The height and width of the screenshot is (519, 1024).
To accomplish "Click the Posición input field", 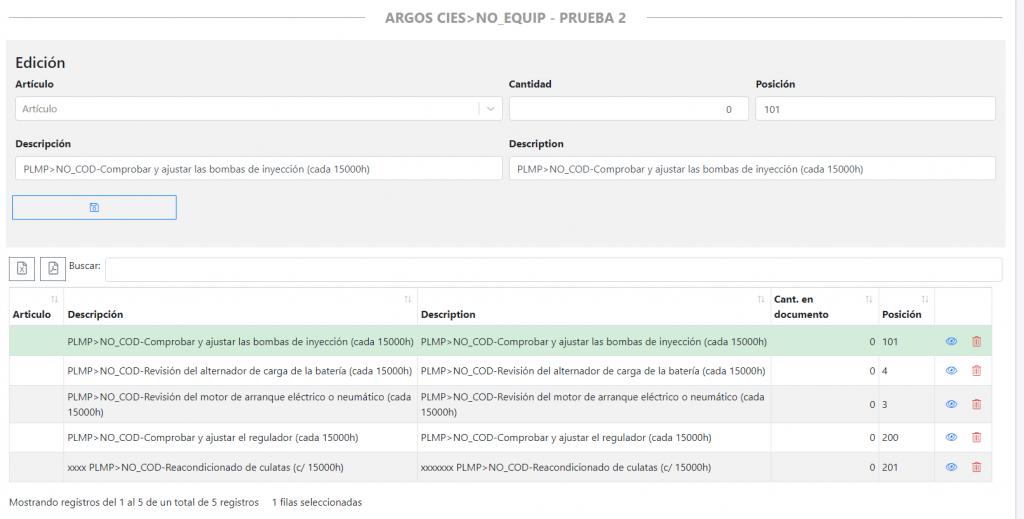I will click(874, 109).
